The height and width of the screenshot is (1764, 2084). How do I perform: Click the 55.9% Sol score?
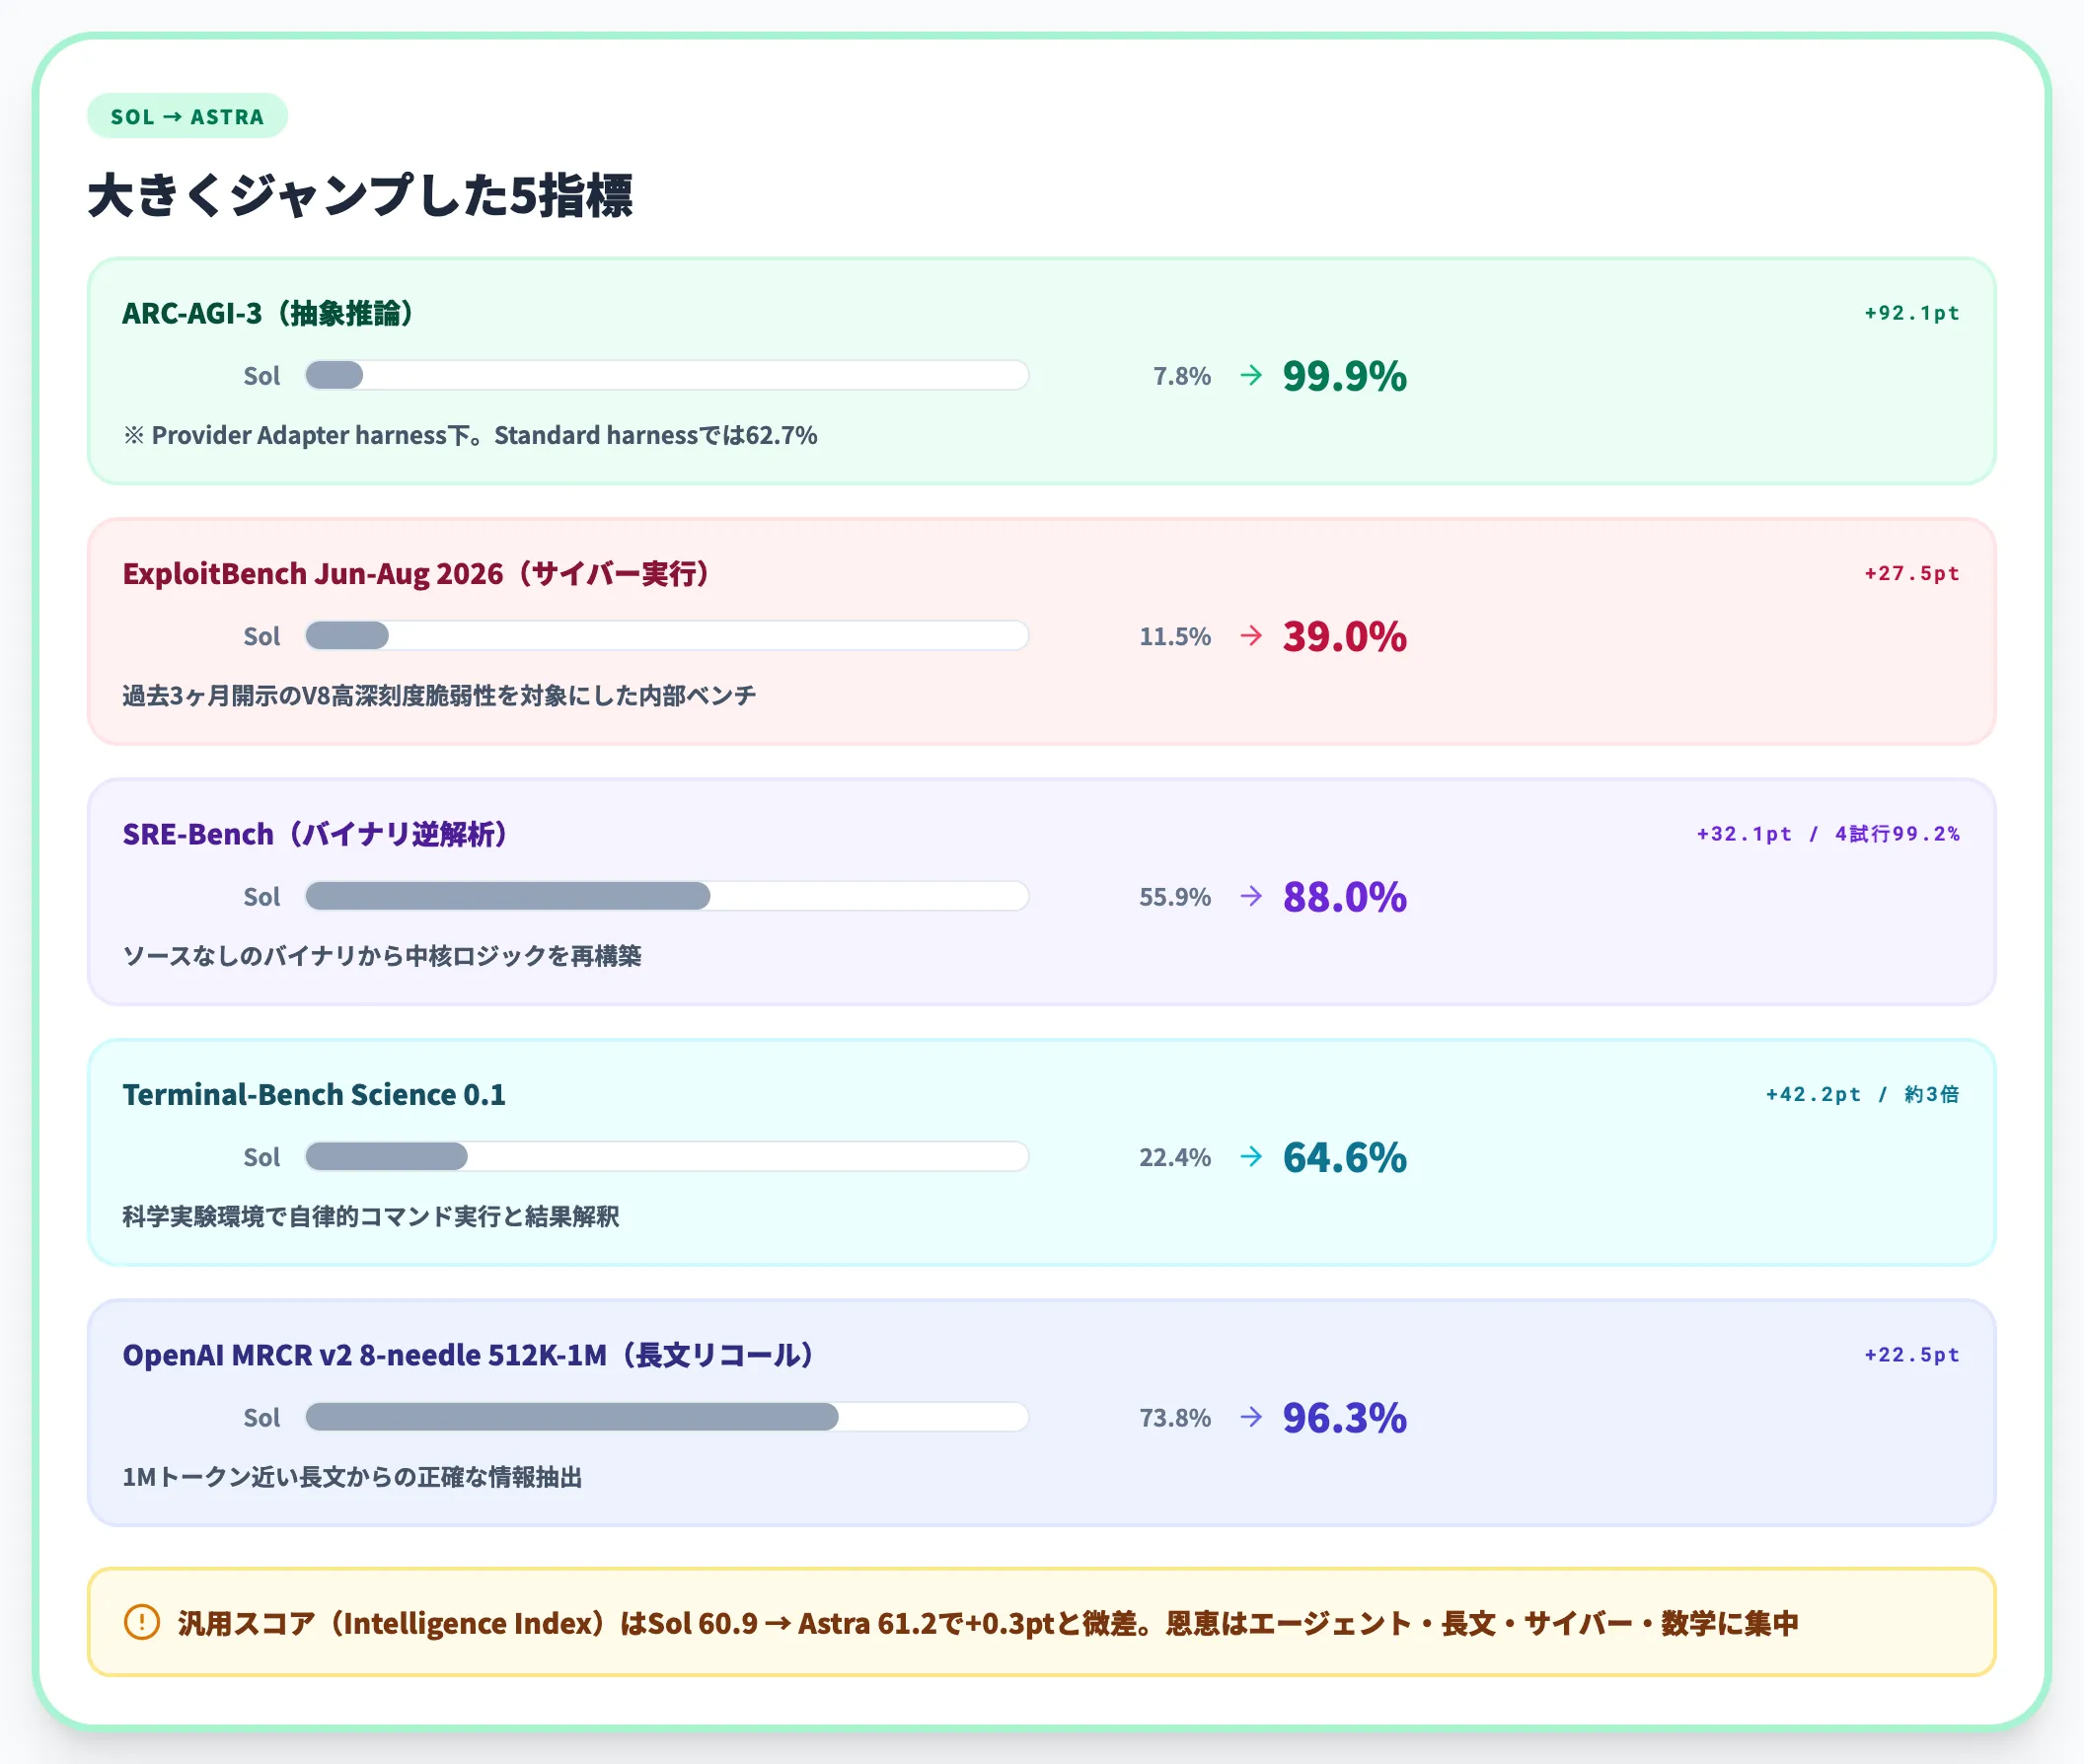[1175, 896]
